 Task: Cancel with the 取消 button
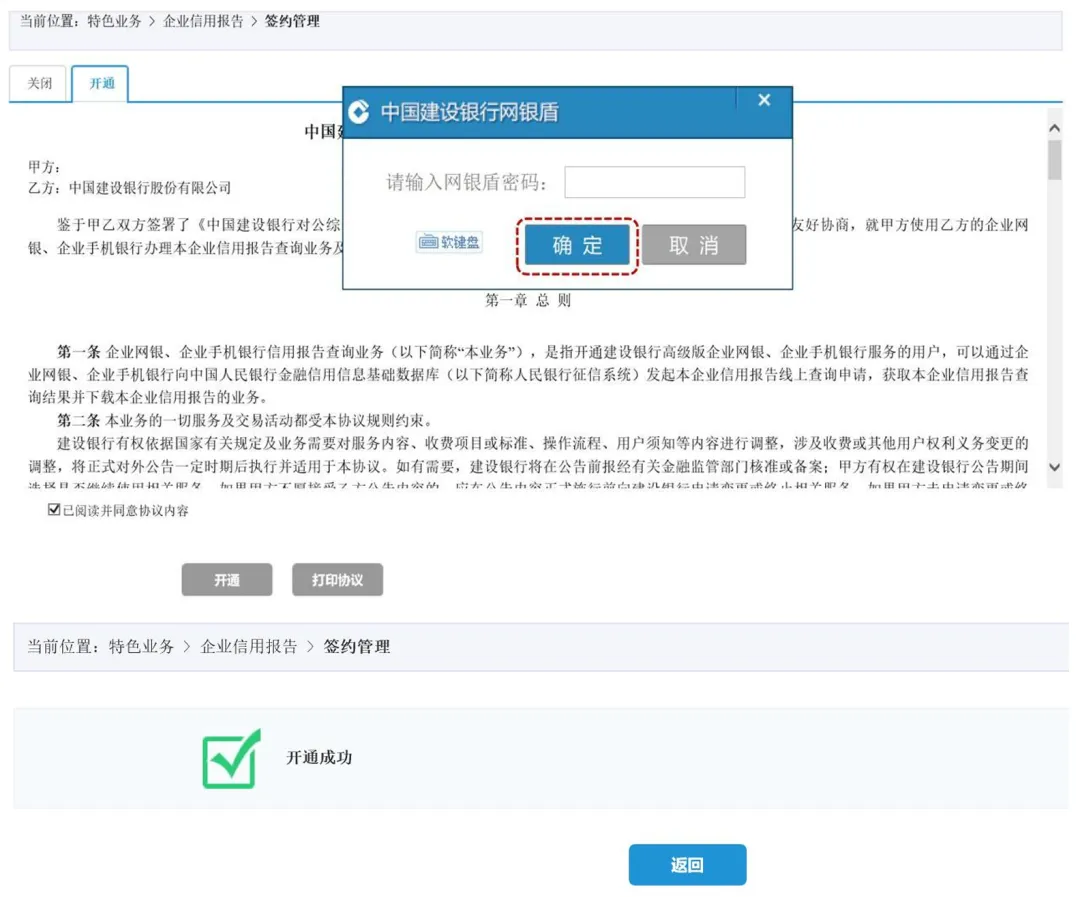[x=694, y=245]
